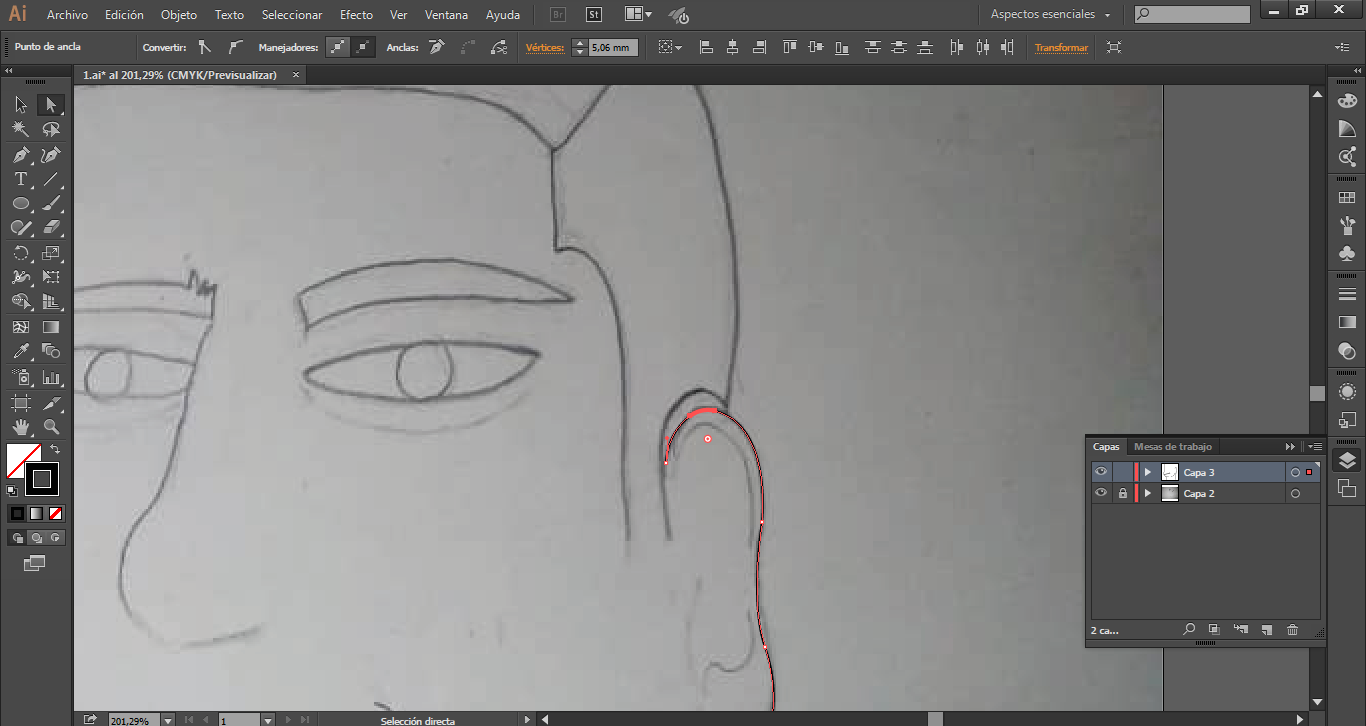Screen dimensions: 1366x726
Task: Open the zoom level dropdown arrow
Action: pyautogui.click(x=167, y=720)
